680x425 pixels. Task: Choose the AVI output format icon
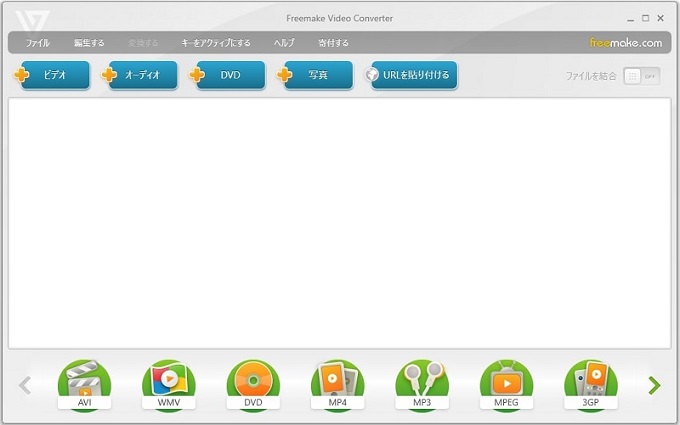(x=85, y=385)
